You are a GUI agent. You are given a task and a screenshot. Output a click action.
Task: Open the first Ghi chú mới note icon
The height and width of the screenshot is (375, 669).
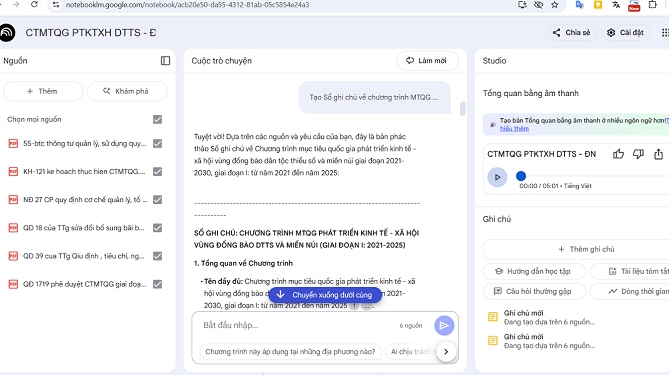click(492, 317)
